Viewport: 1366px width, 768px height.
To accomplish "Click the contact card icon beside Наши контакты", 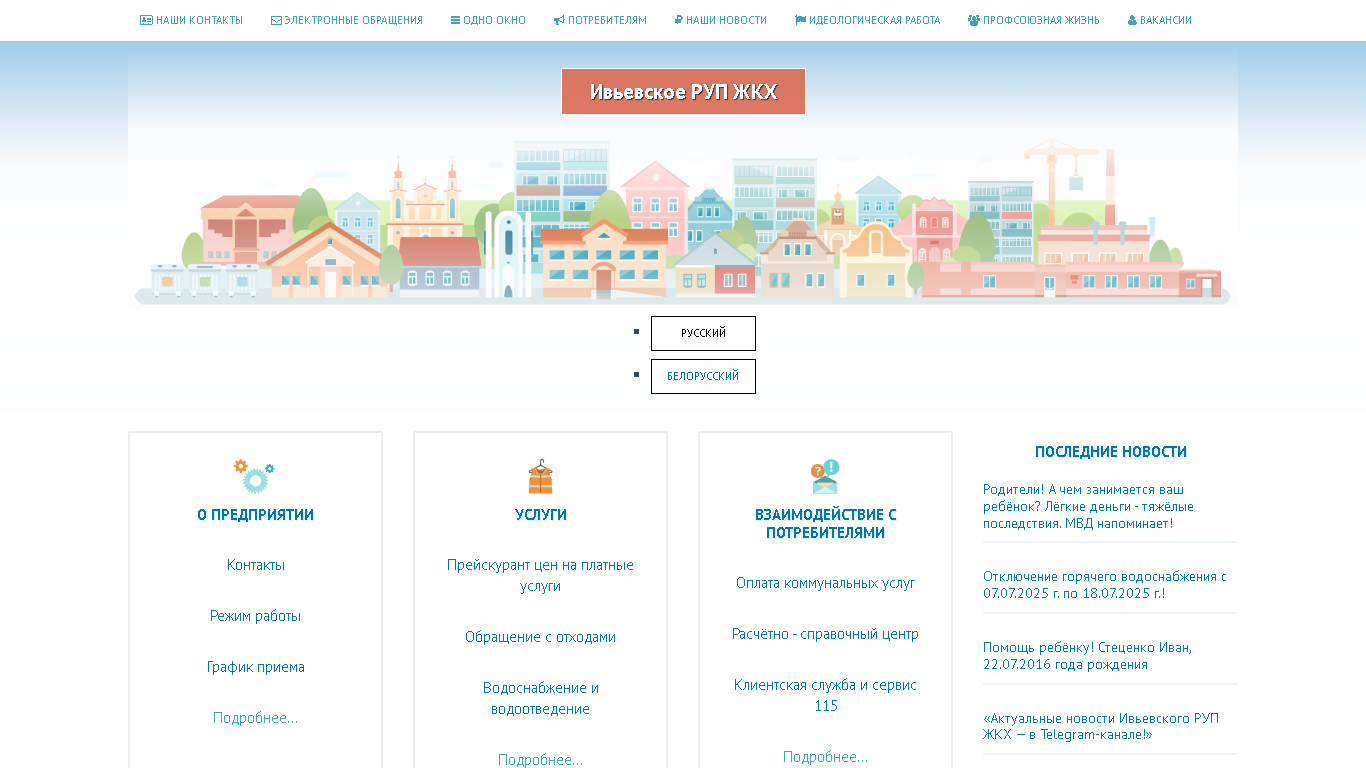I will click(146, 20).
